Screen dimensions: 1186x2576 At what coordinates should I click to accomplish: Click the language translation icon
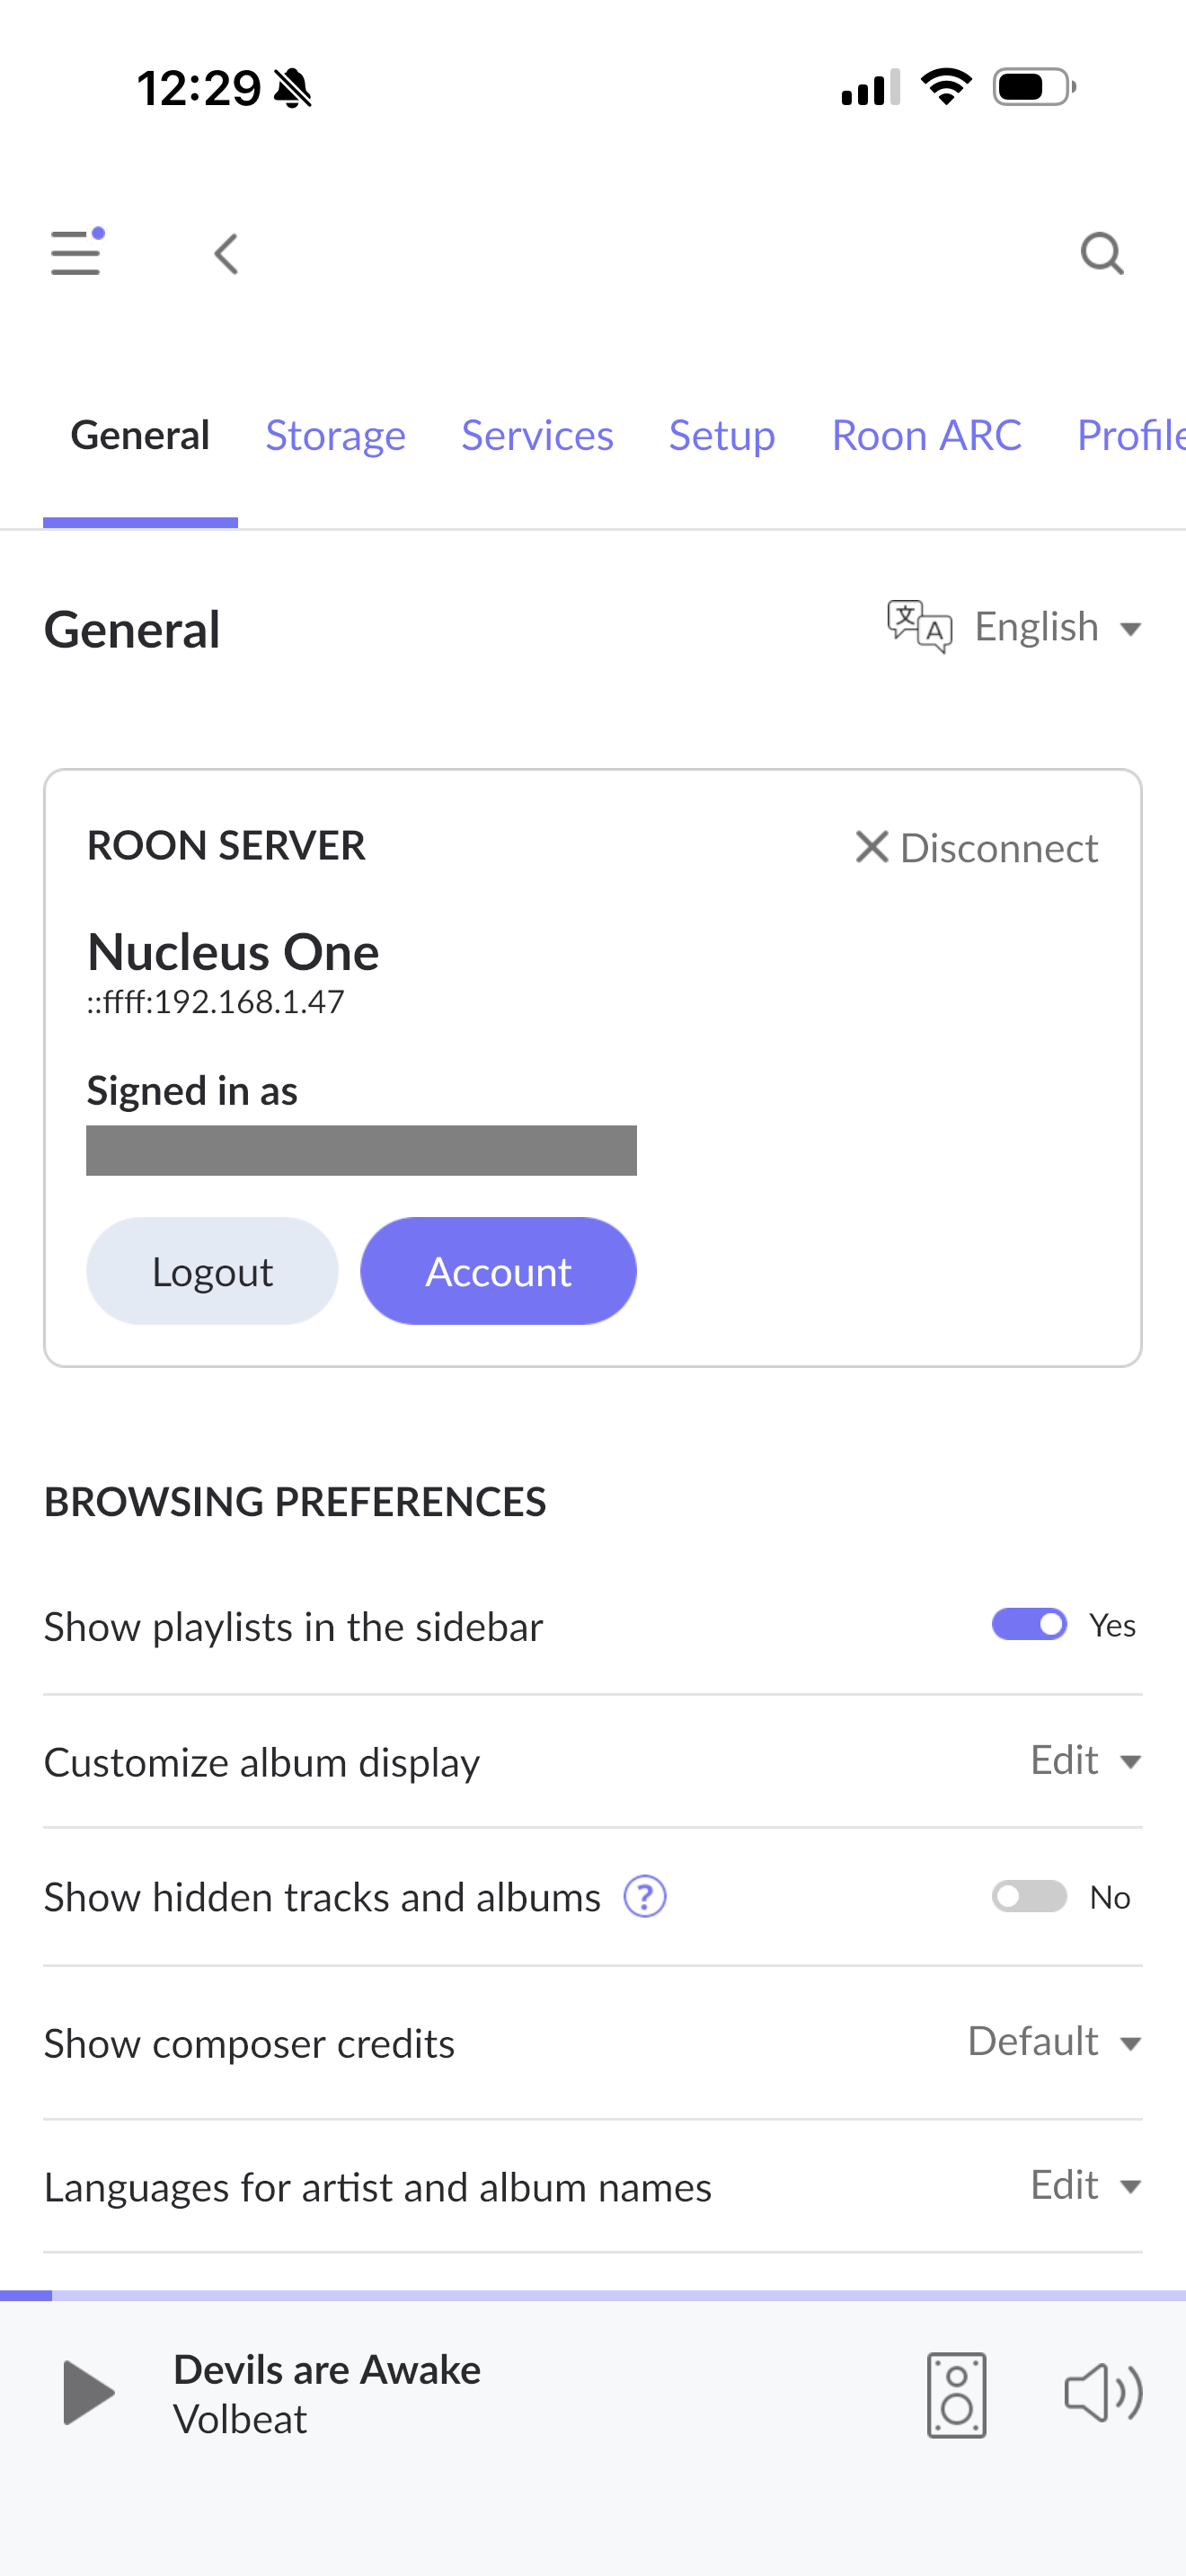pos(918,627)
